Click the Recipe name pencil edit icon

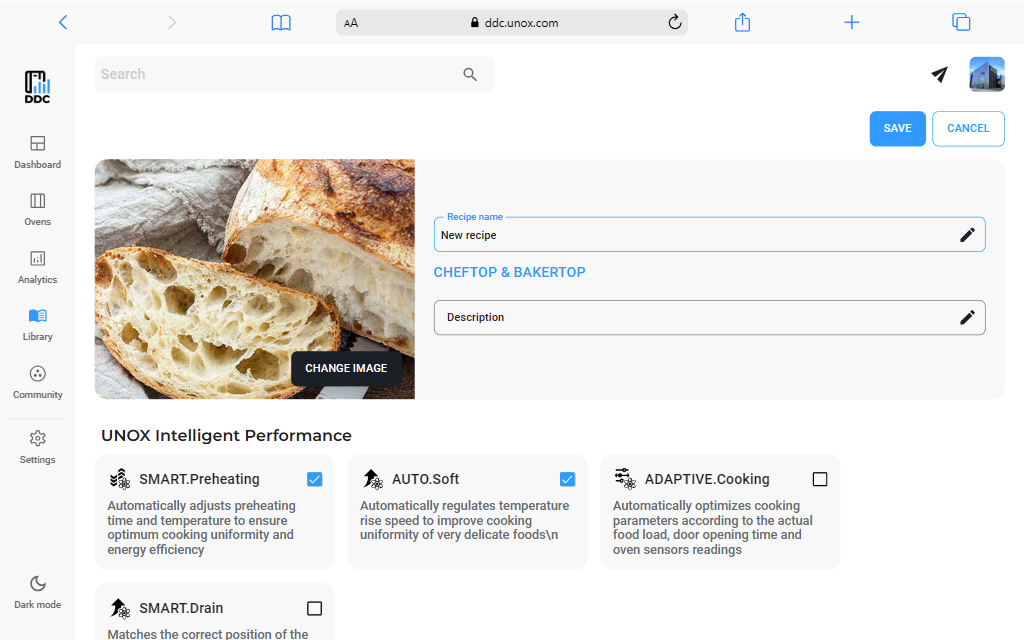(967, 235)
